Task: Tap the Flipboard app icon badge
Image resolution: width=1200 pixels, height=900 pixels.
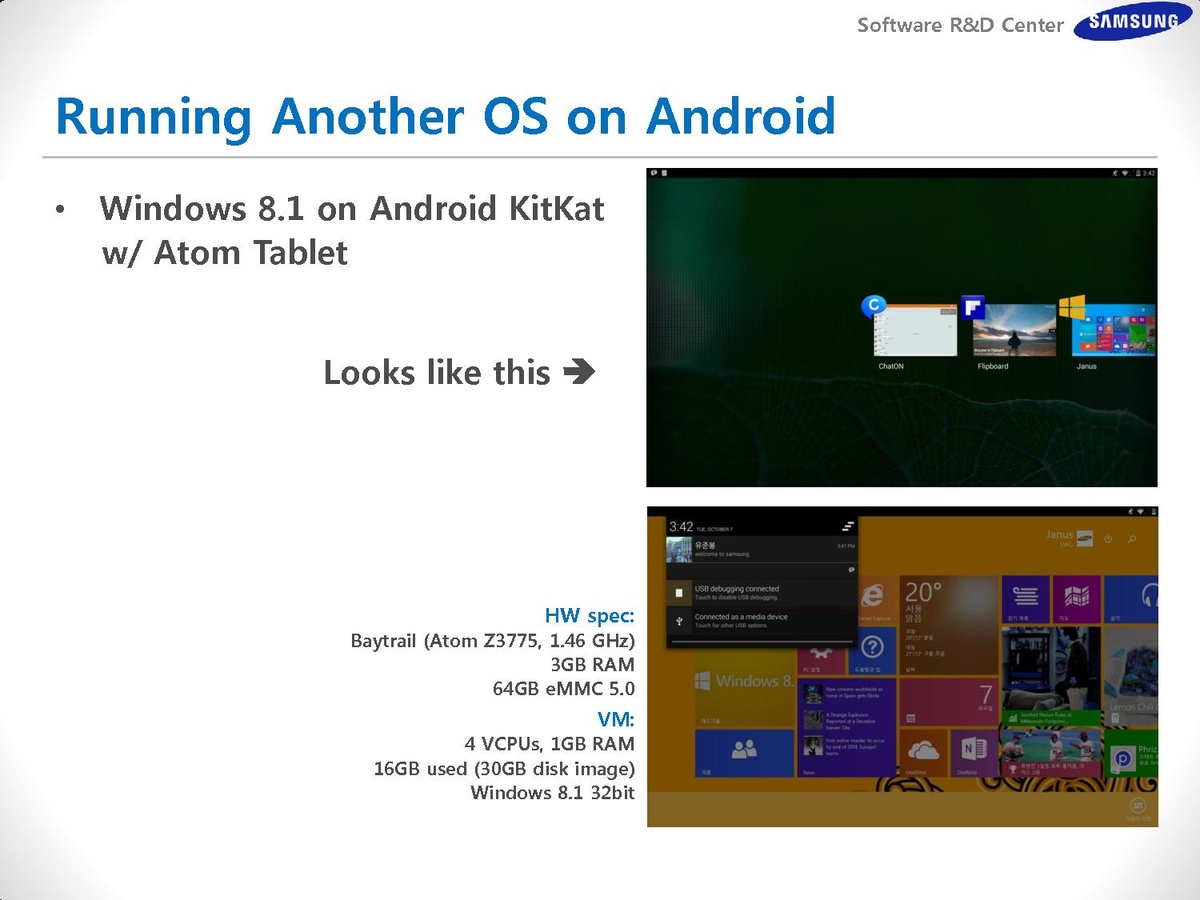Action: 972,307
